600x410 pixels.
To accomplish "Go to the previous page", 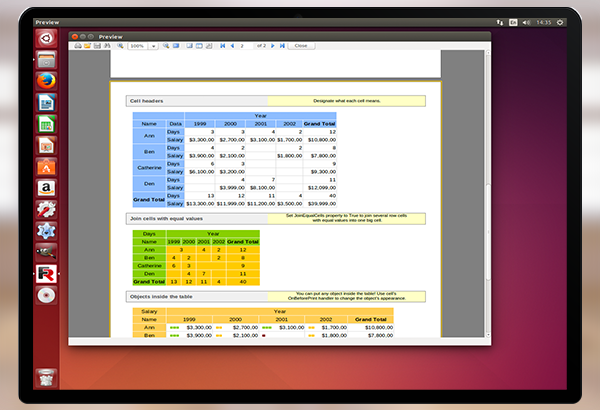I will (233, 46).
